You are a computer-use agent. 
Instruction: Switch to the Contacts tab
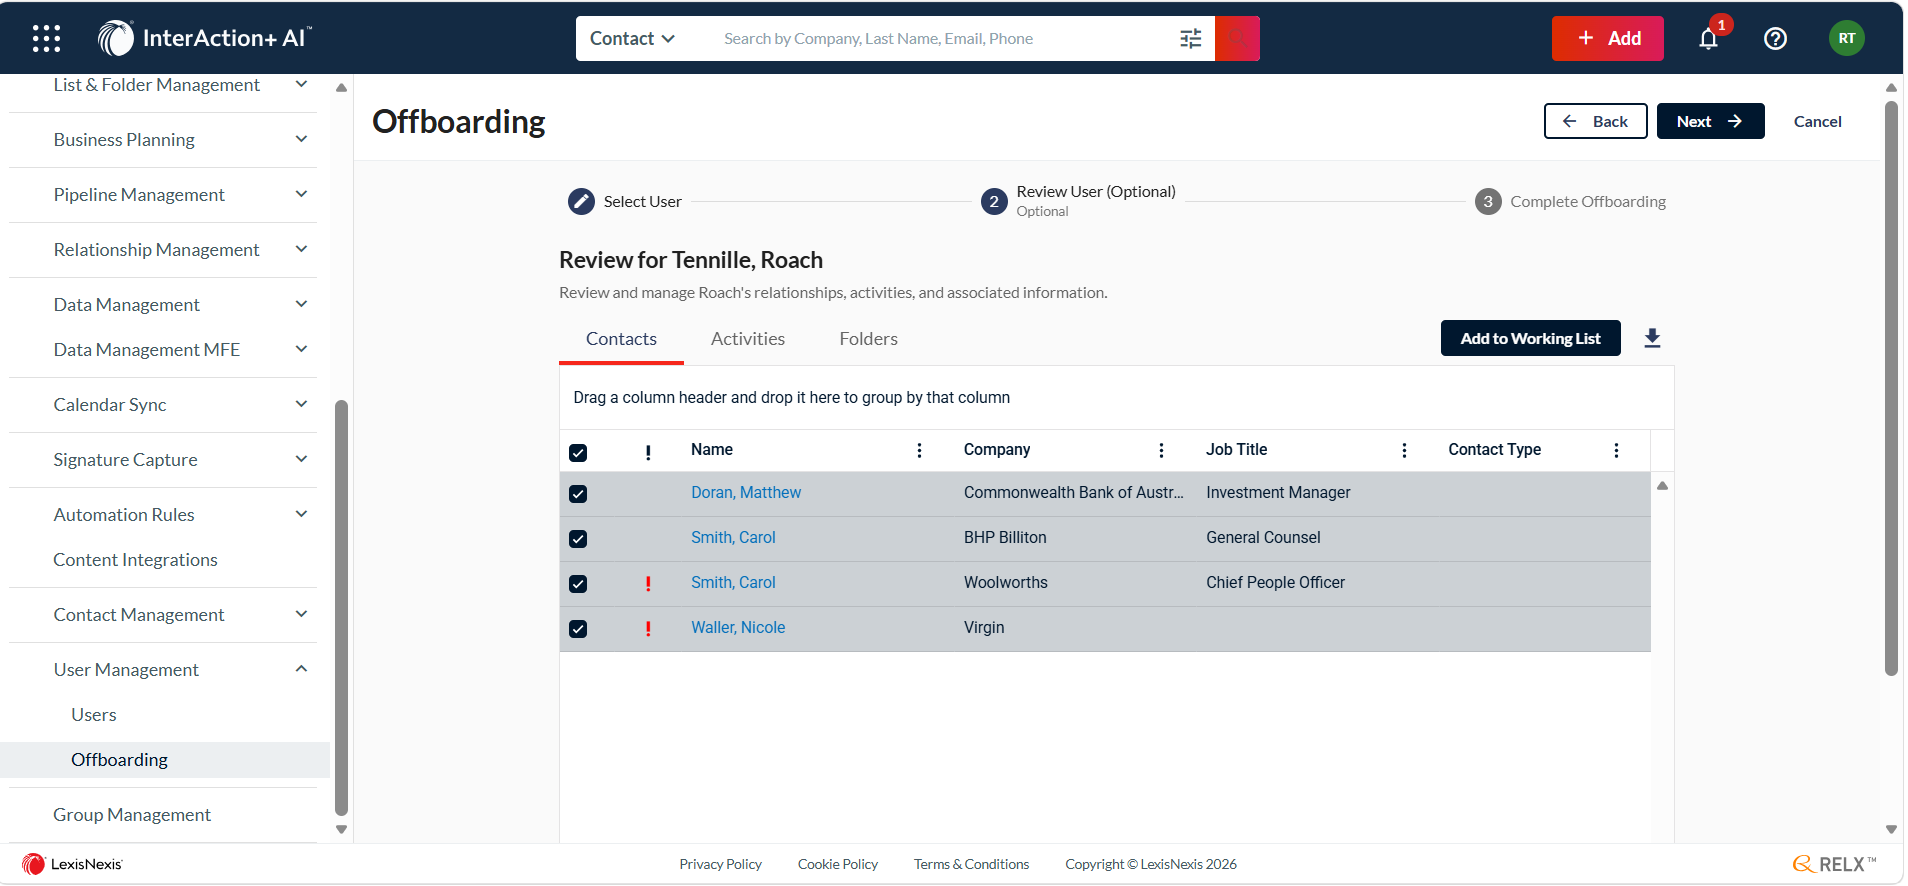tap(621, 339)
